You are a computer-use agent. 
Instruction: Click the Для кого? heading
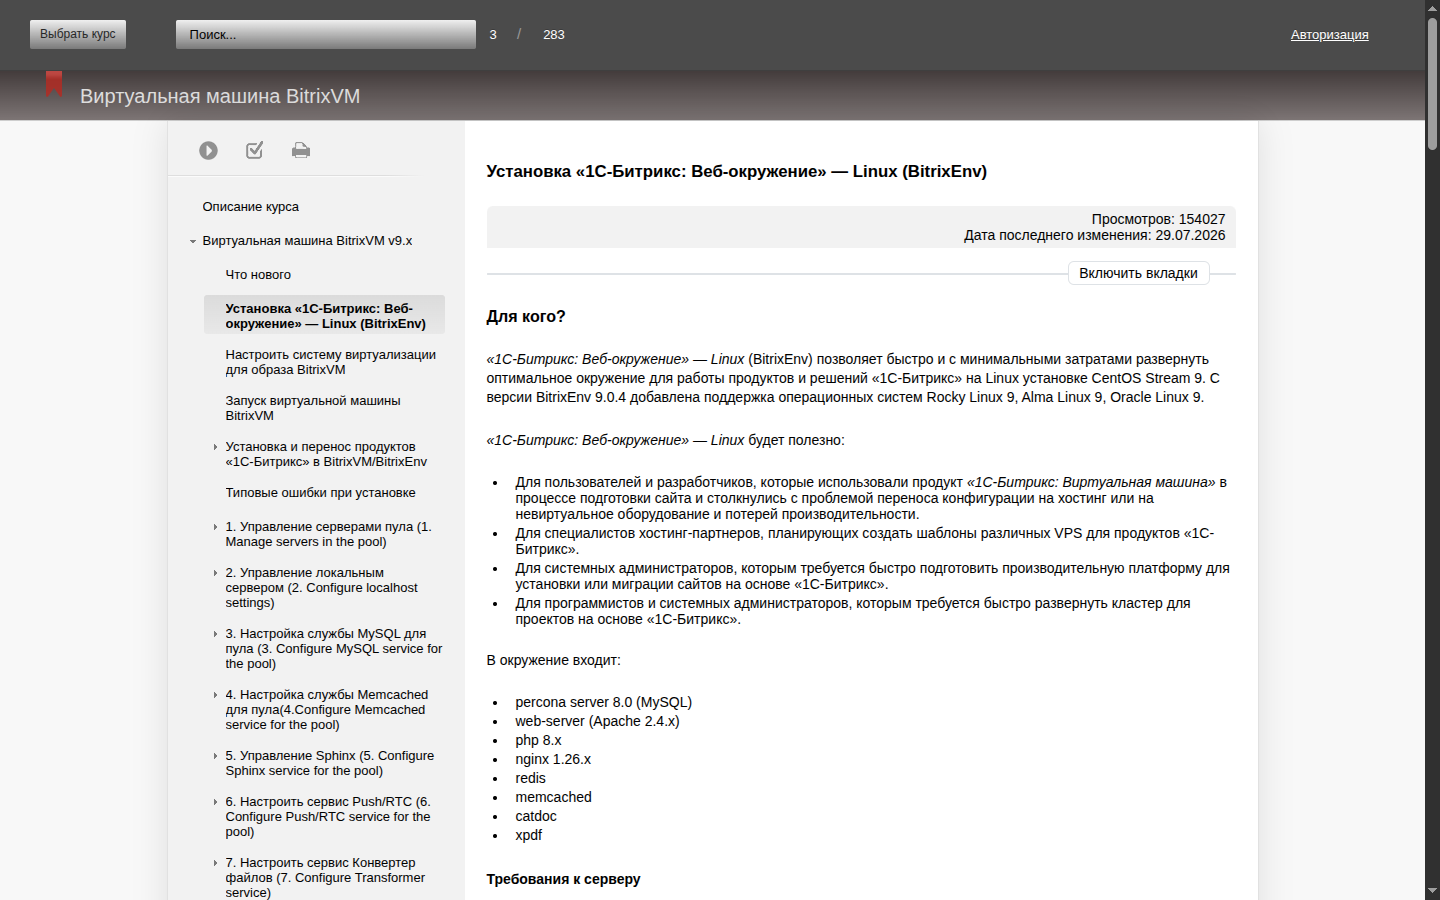[x=526, y=316]
